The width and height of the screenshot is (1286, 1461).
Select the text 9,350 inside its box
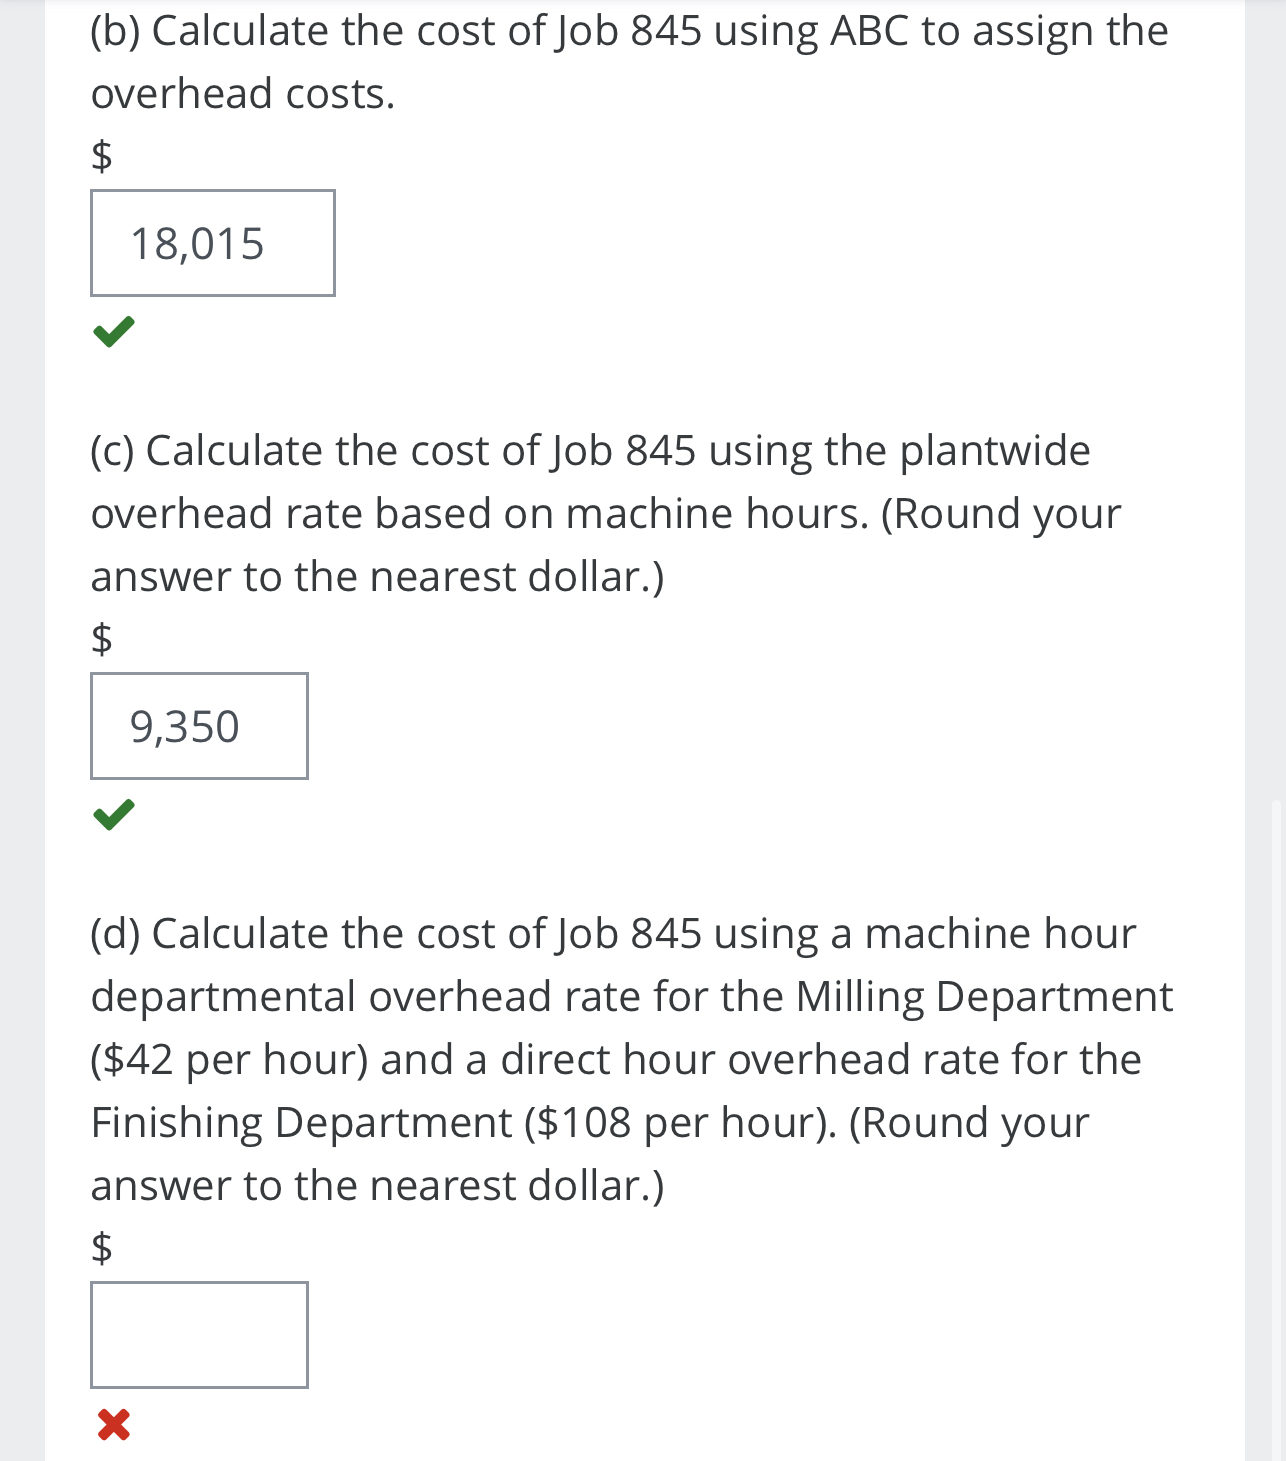click(185, 727)
